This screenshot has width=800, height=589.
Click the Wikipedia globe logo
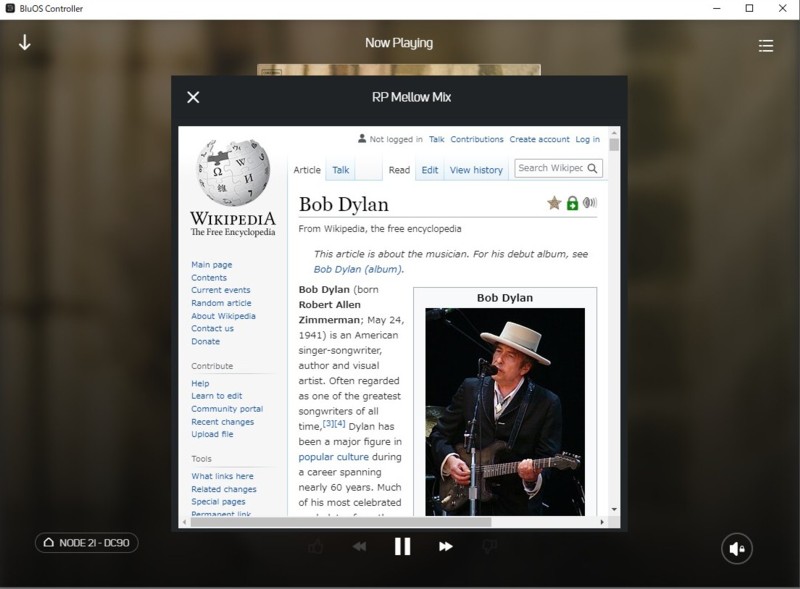233,172
